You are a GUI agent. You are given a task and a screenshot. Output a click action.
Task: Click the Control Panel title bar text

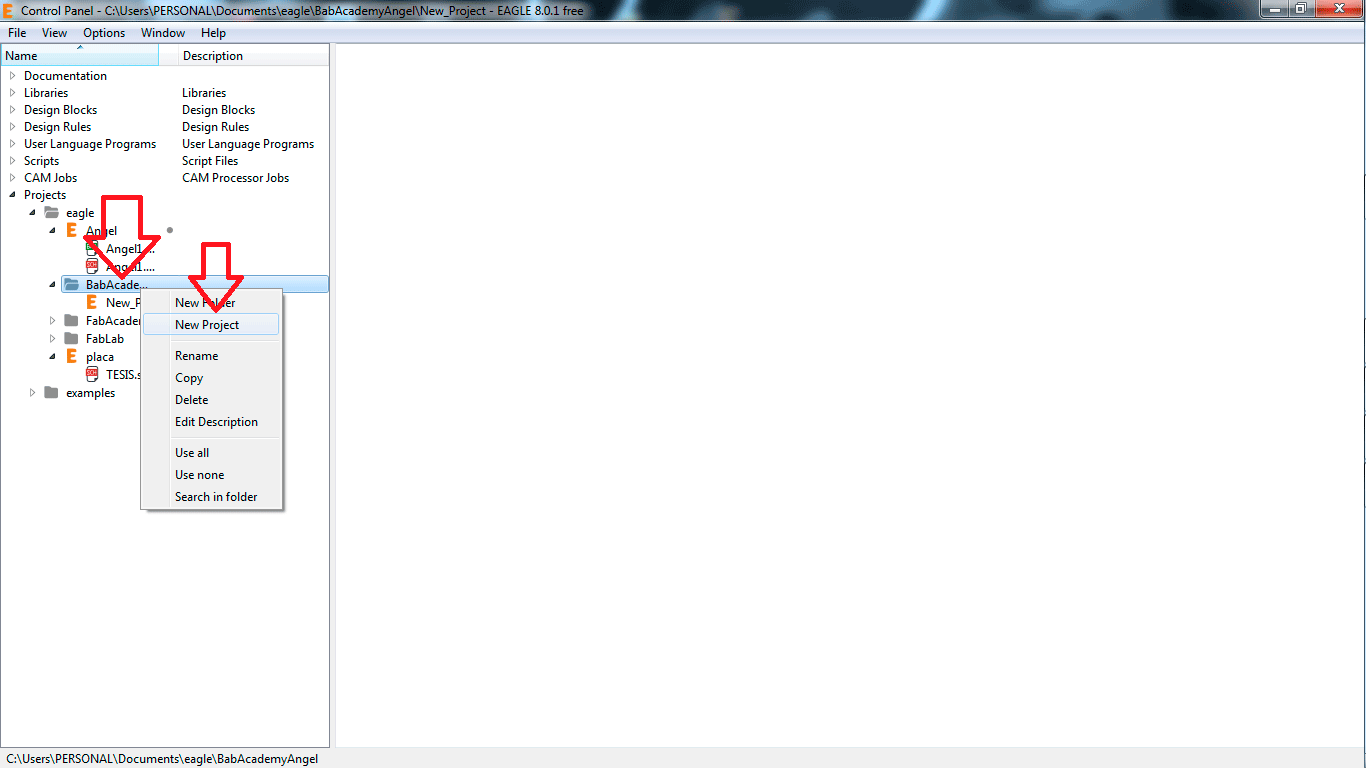point(302,10)
